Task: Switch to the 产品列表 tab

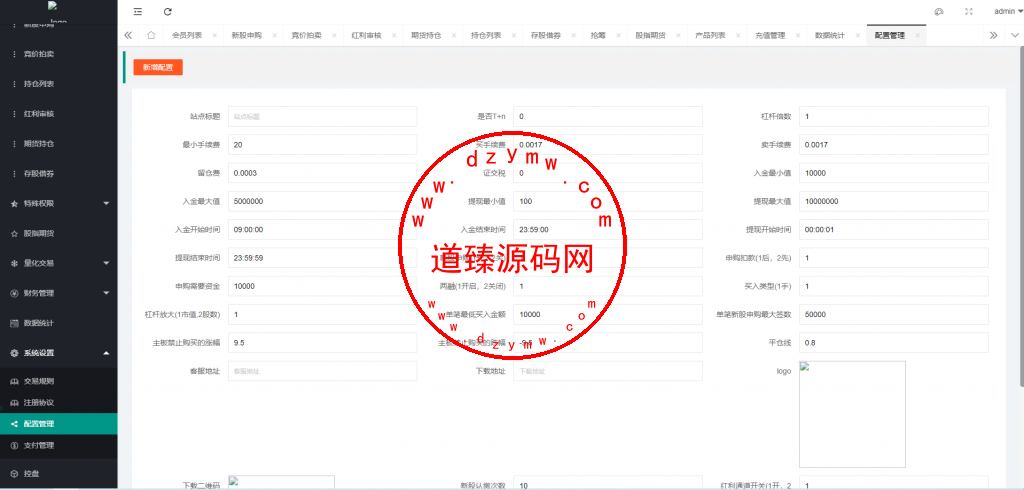Action: tap(711, 36)
